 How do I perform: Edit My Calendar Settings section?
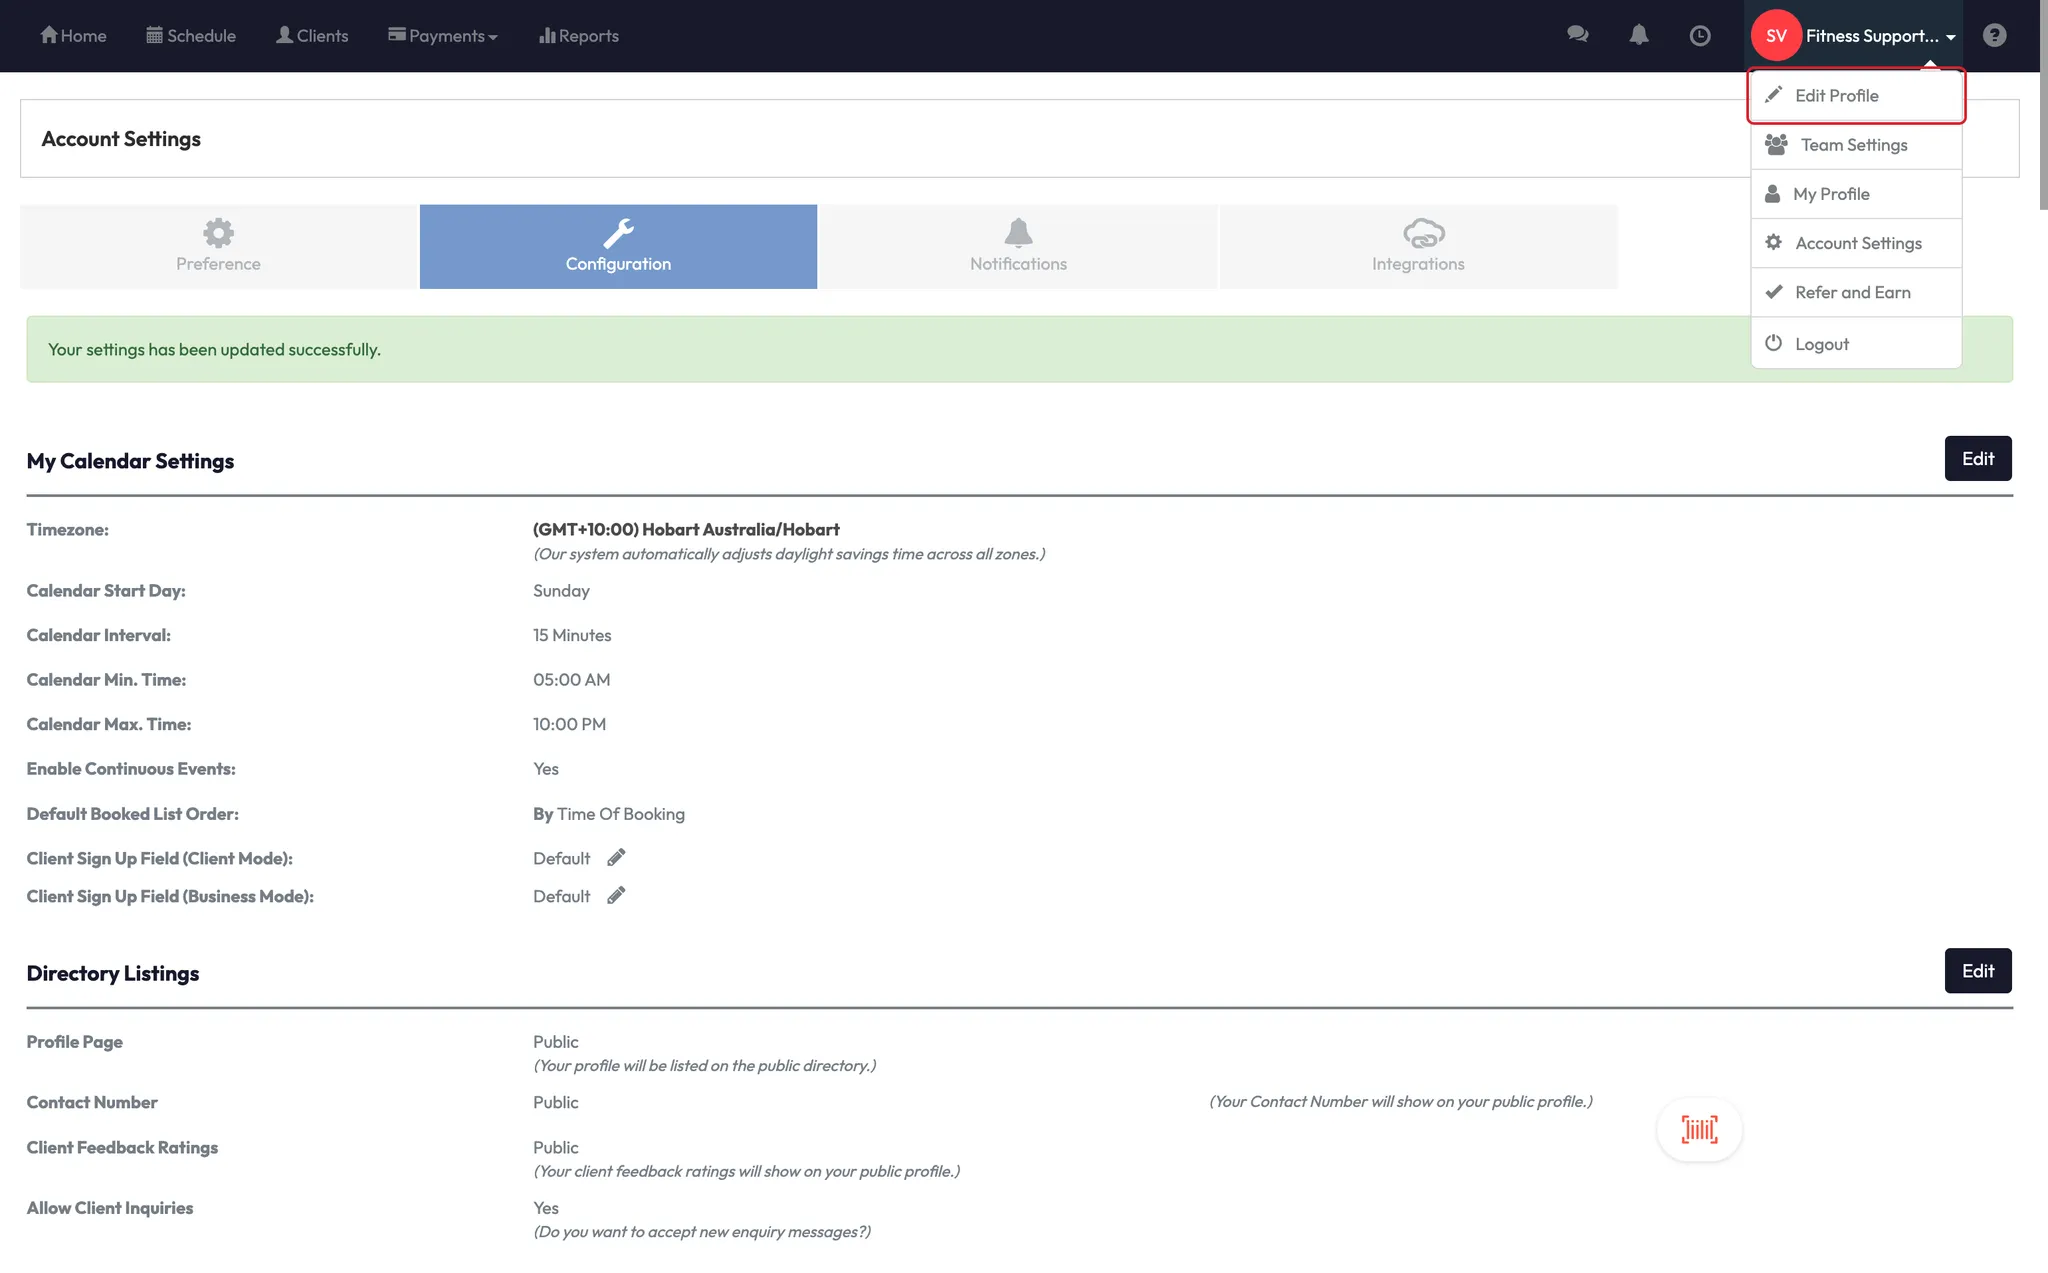[1977, 459]
